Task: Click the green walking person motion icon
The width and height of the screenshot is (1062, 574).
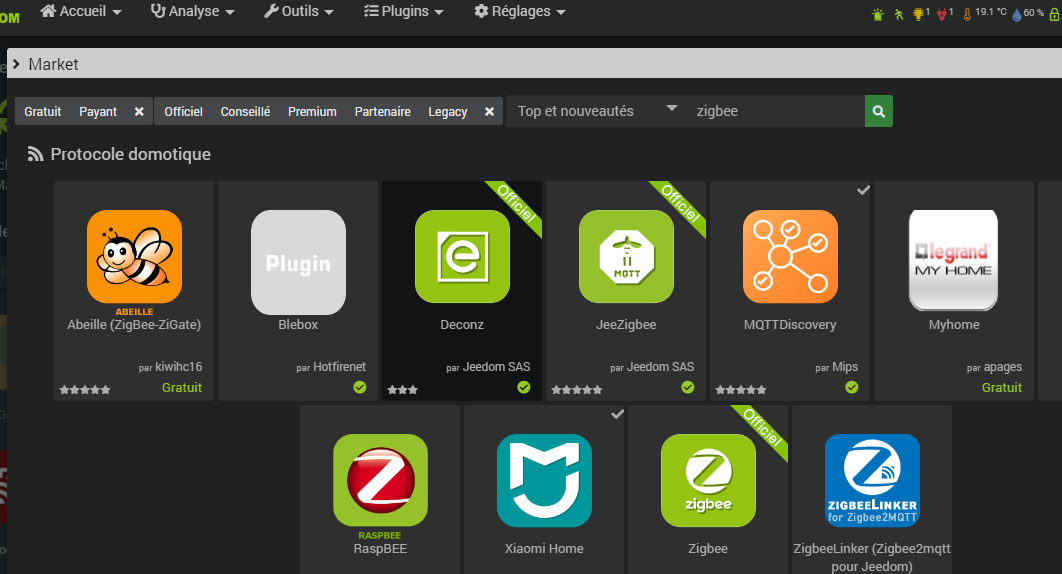Action: click(x=899, y=14)
